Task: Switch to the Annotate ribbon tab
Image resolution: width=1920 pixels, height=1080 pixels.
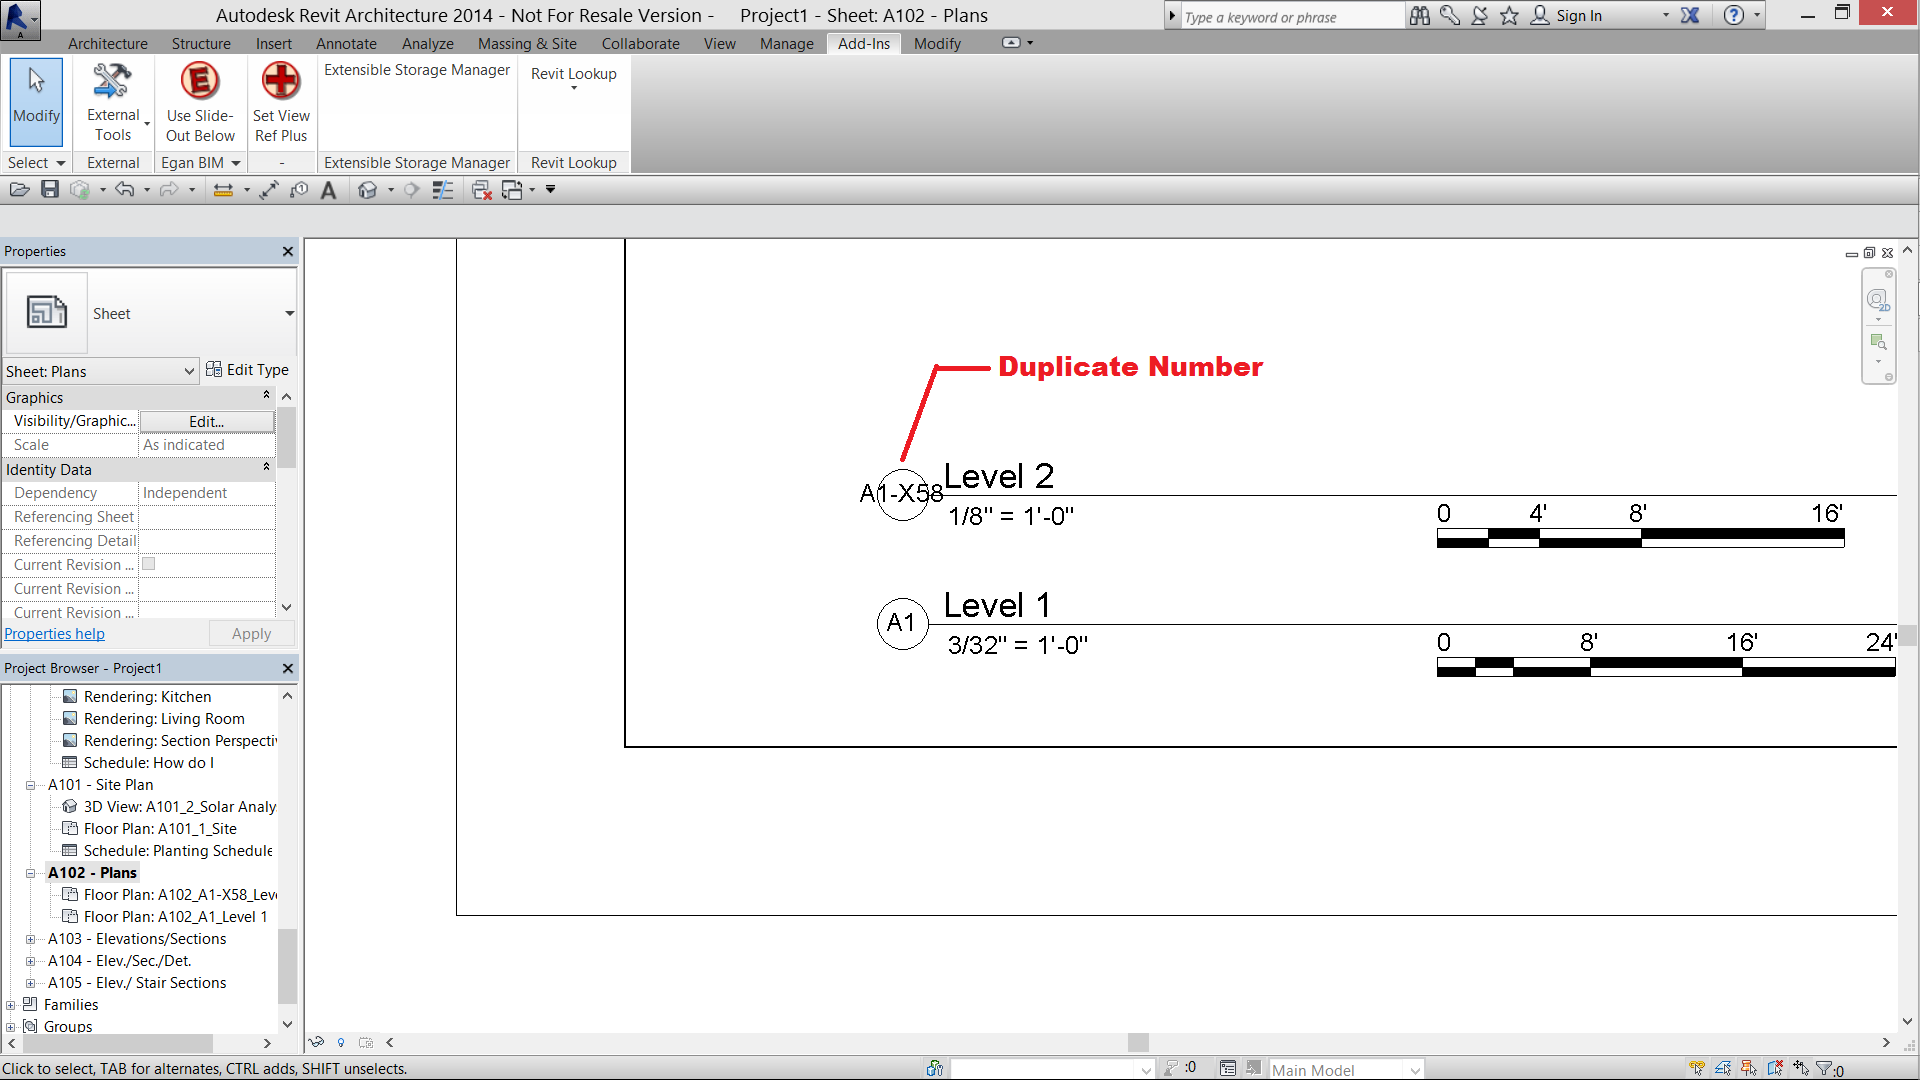Action: coord(346,44)
